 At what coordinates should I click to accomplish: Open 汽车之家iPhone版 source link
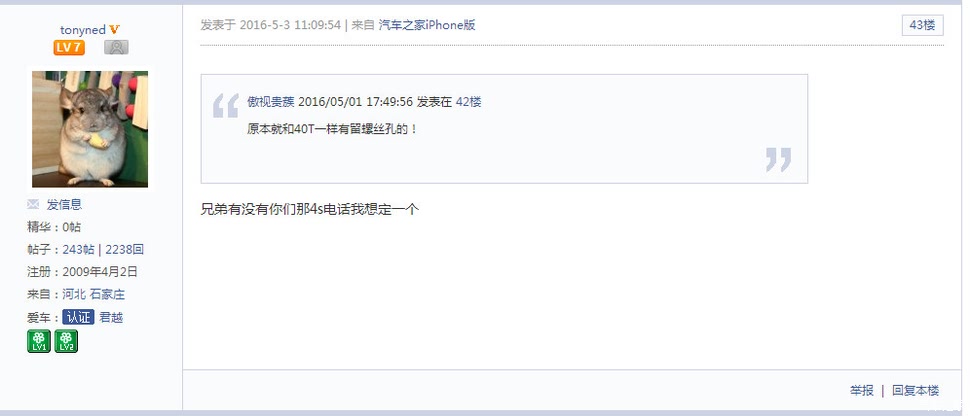pyautogui.click(x=427, y=25)
